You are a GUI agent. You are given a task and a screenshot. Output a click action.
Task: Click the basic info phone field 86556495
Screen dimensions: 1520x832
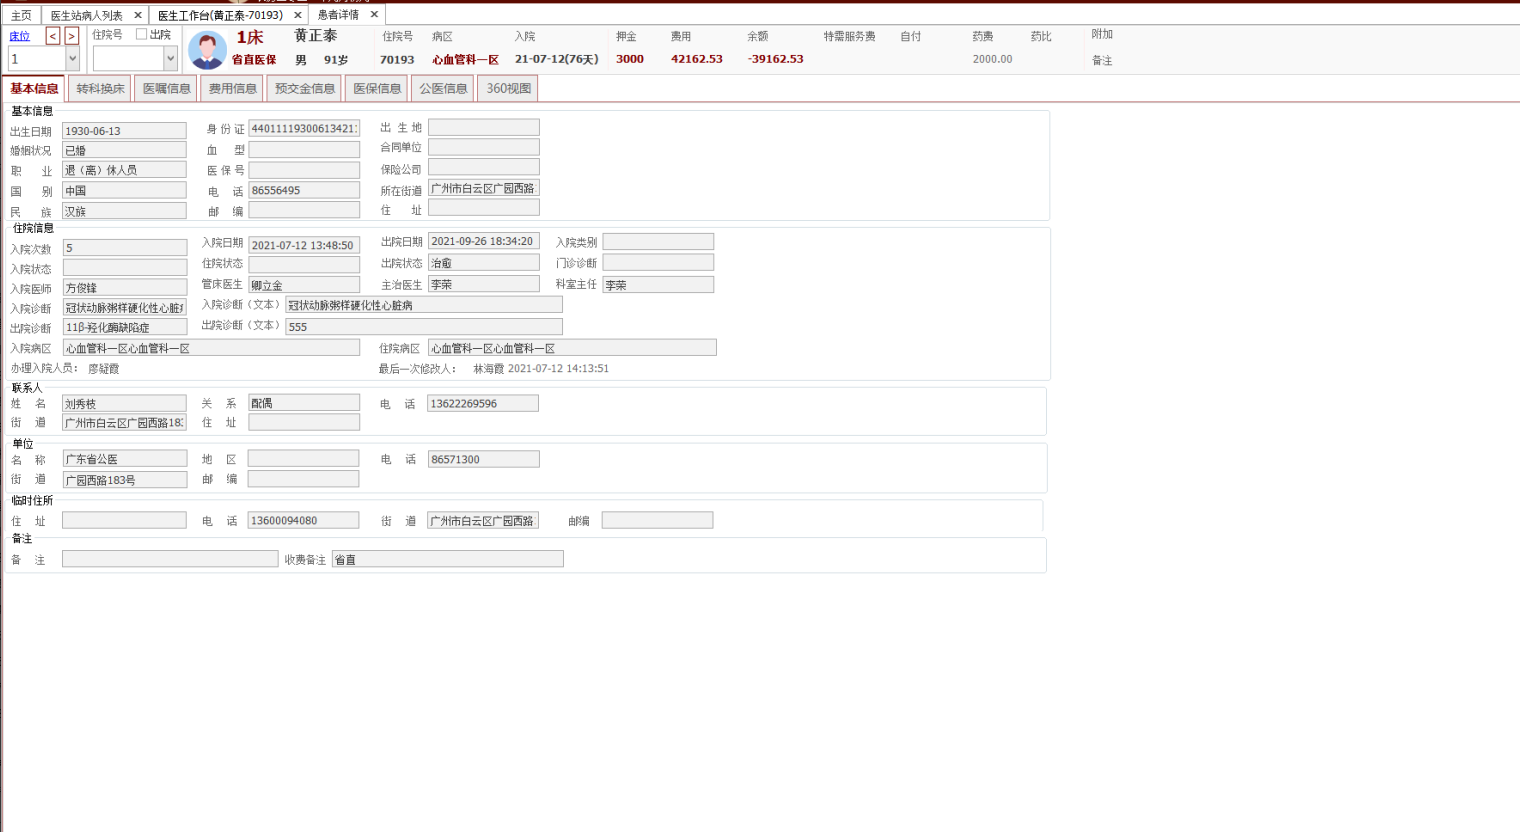(304, 190)
